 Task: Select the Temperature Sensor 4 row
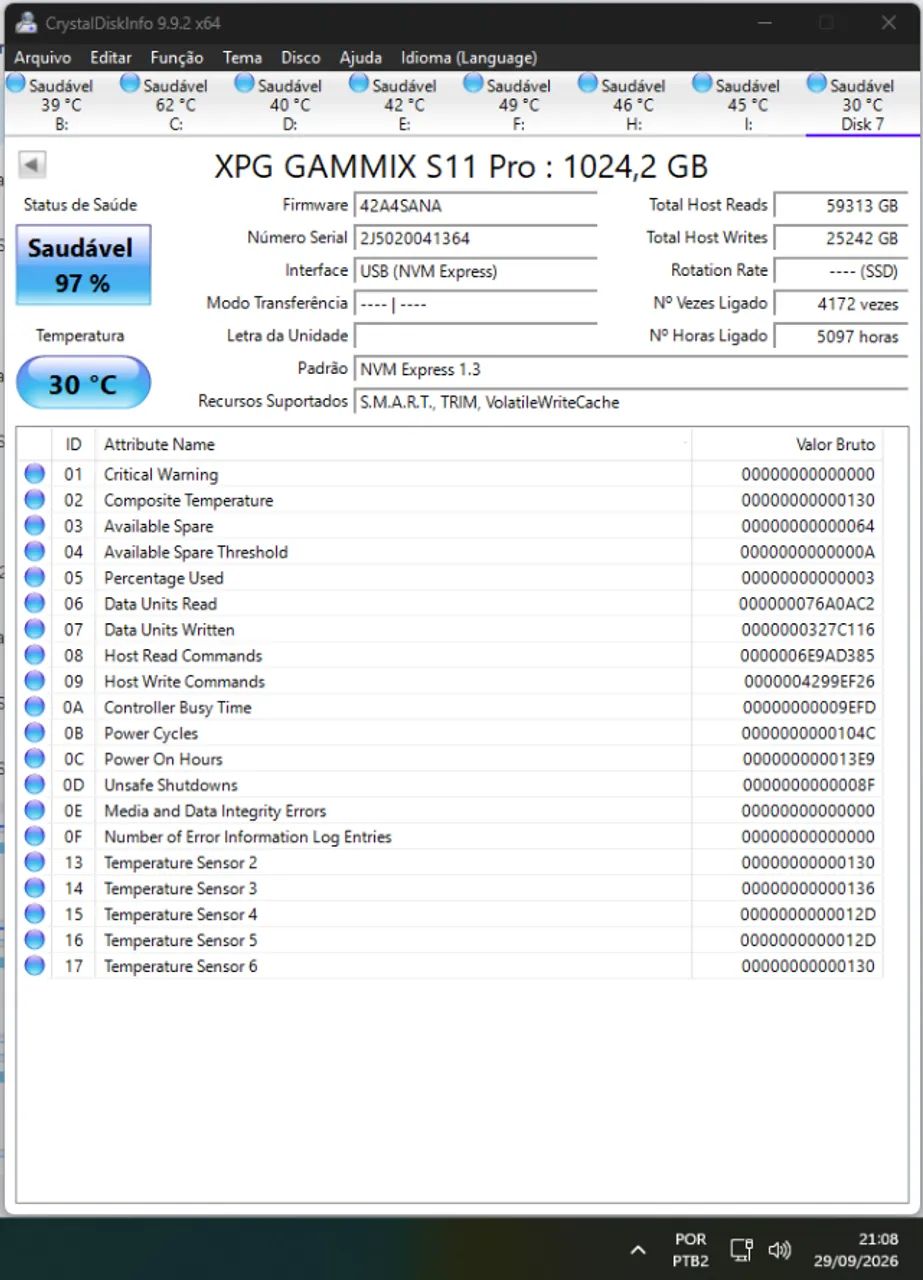450,915
